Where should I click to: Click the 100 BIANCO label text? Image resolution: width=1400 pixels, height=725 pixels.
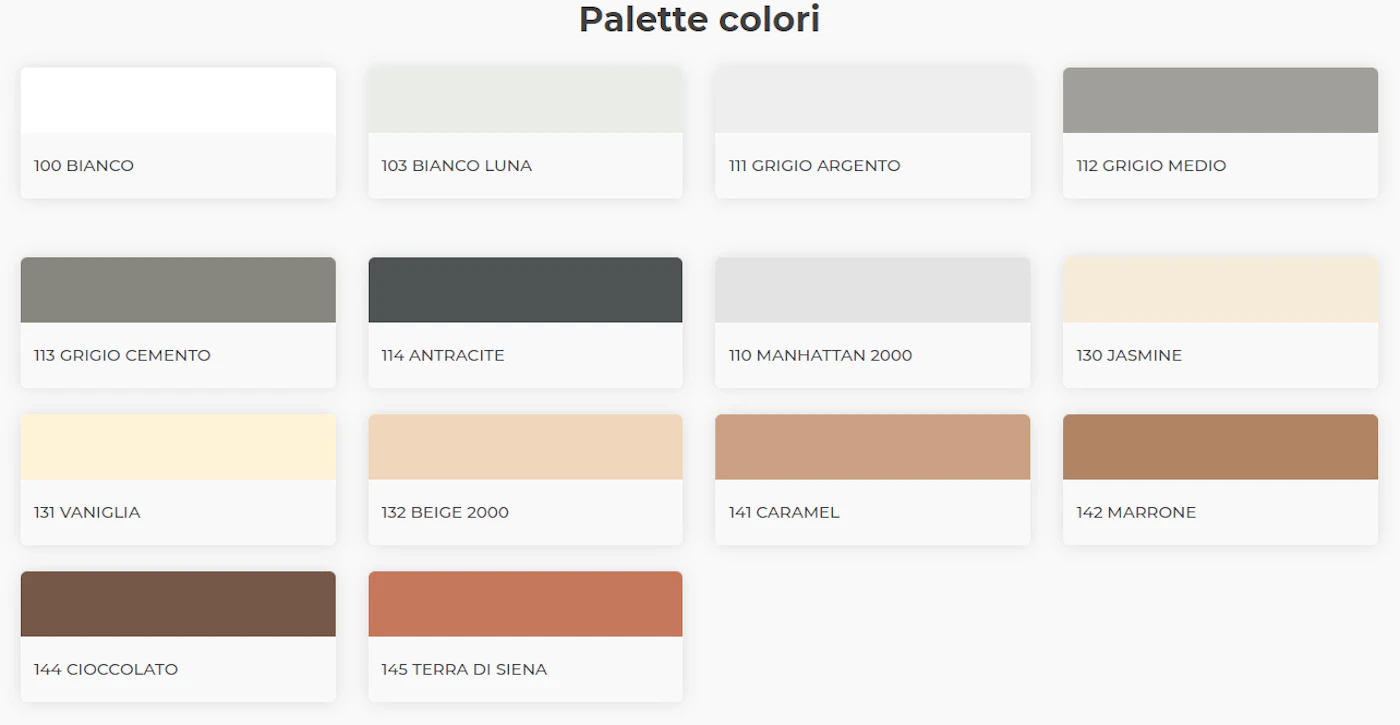pyautogui.click(x=84, y=166)
